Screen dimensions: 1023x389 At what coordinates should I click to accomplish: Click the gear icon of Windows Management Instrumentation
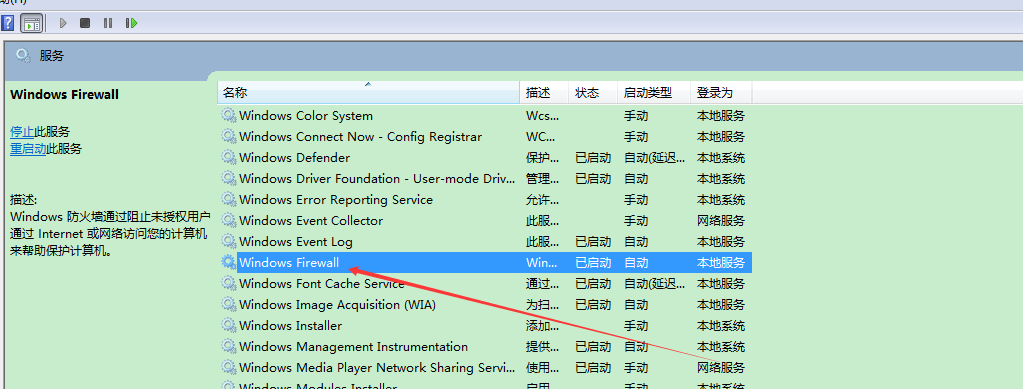228,346
